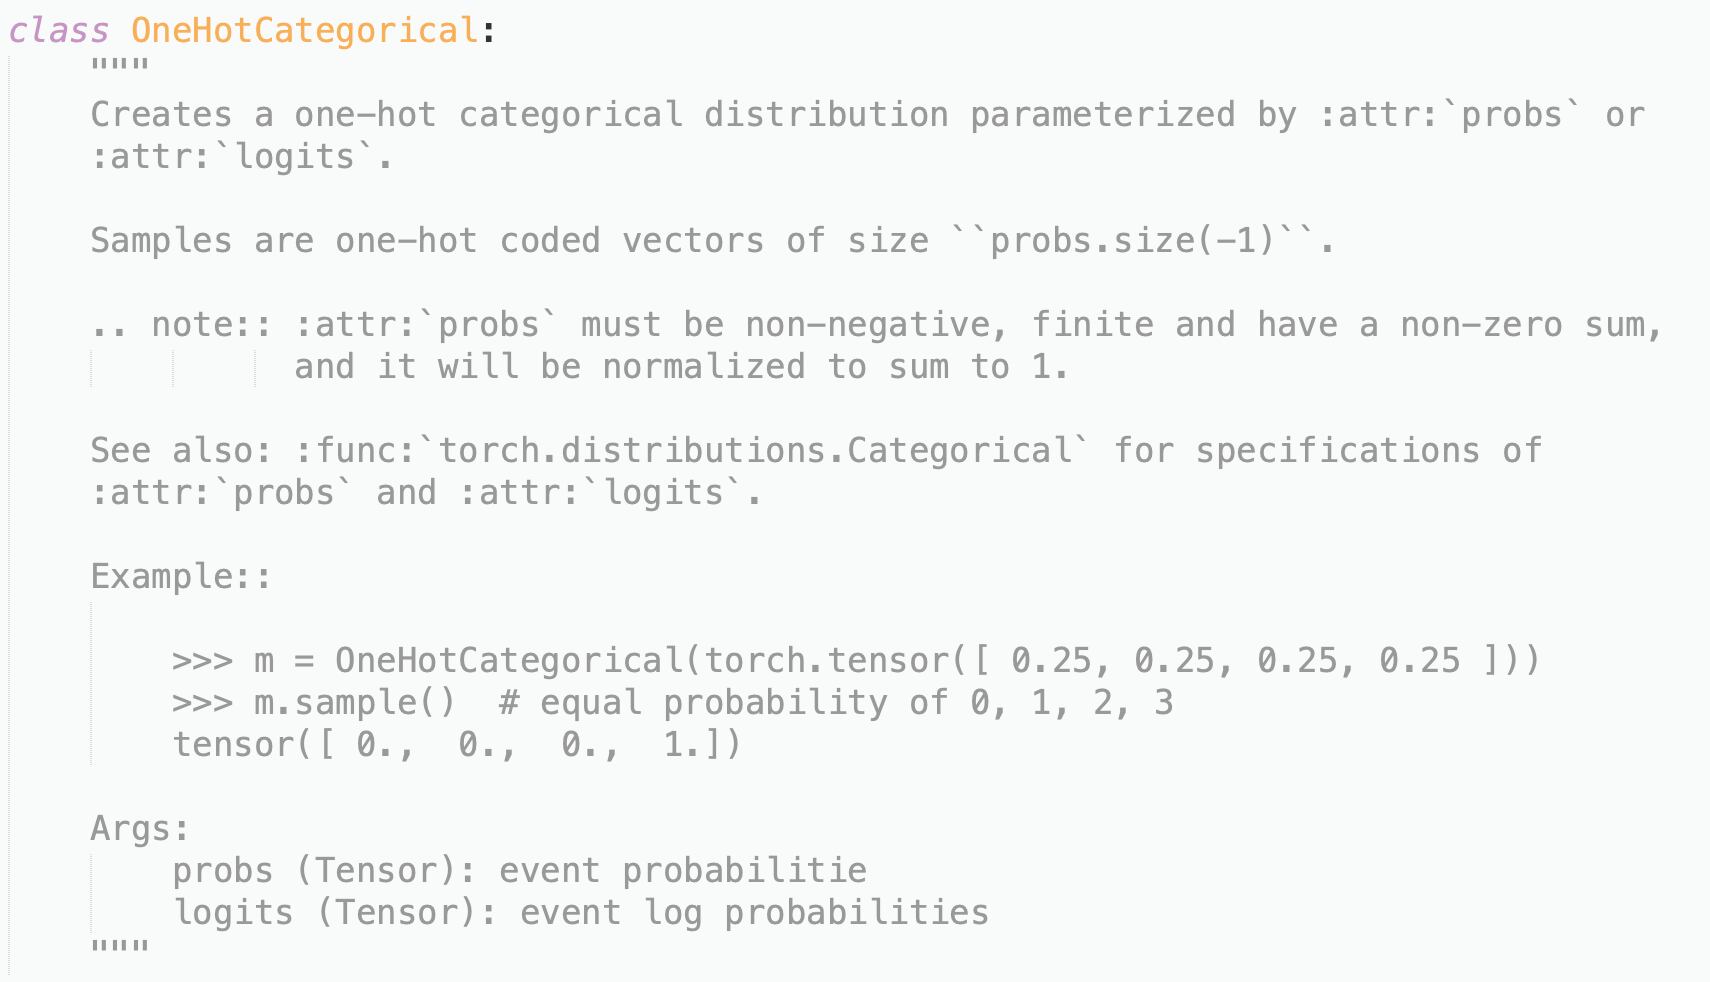Viewport: 1710px width, 982px height.
Task: Click on ':attr:`logits`.' on the second docstring line
Action: coord(242,156)
